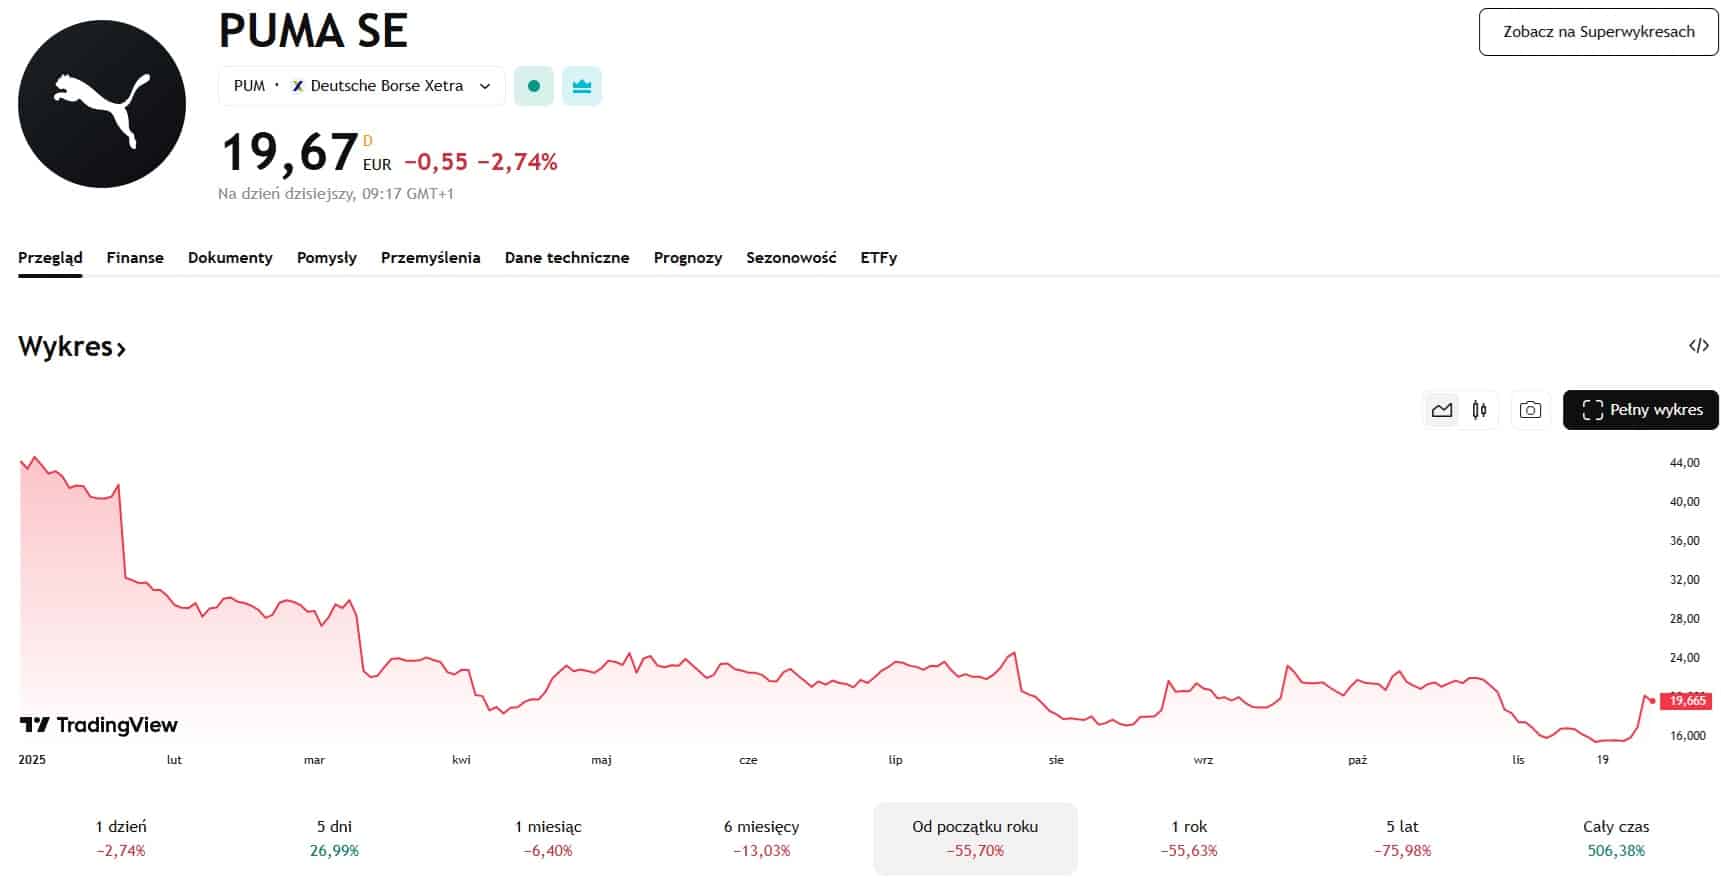This screenshot has width=1721, height=881.
Task: Switch to Dane techniczne tab
Action: point(567,258)
